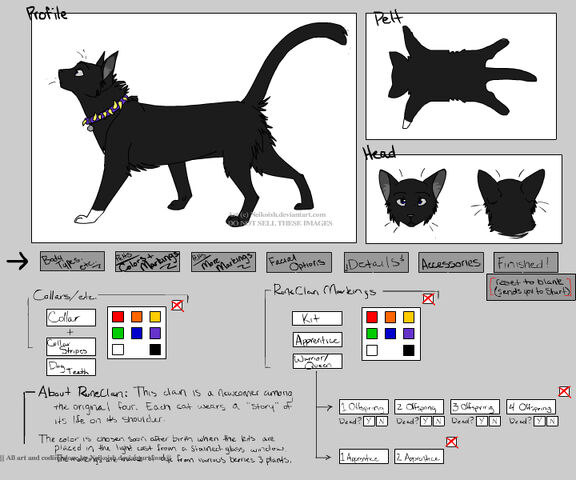Switch to the Facial Options tab
This screenshot has width=576, height=480.
[299, 262]
